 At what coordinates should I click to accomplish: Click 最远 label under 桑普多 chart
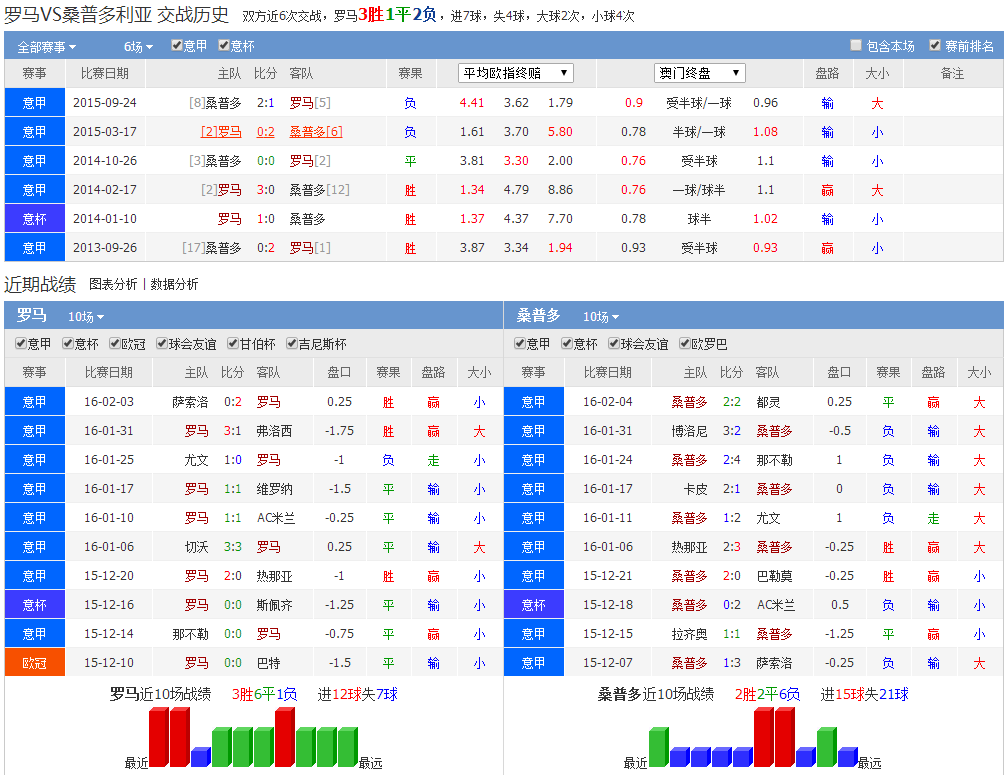(869, 763)
